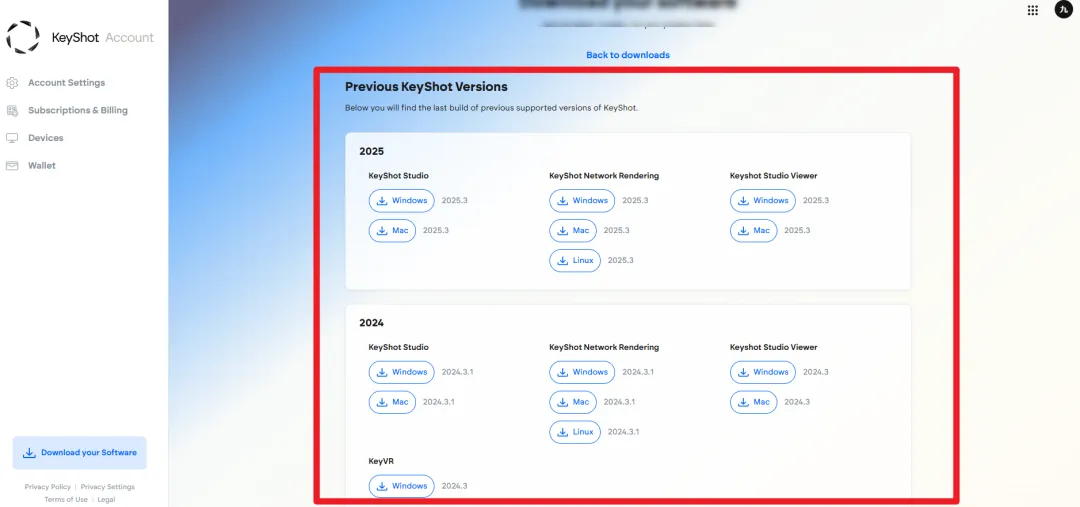The width and height of the screenshot is (1080, 507).
Task: Click the Account Settings gear icon
Action: pyautogui.click(x=12, y=83)
